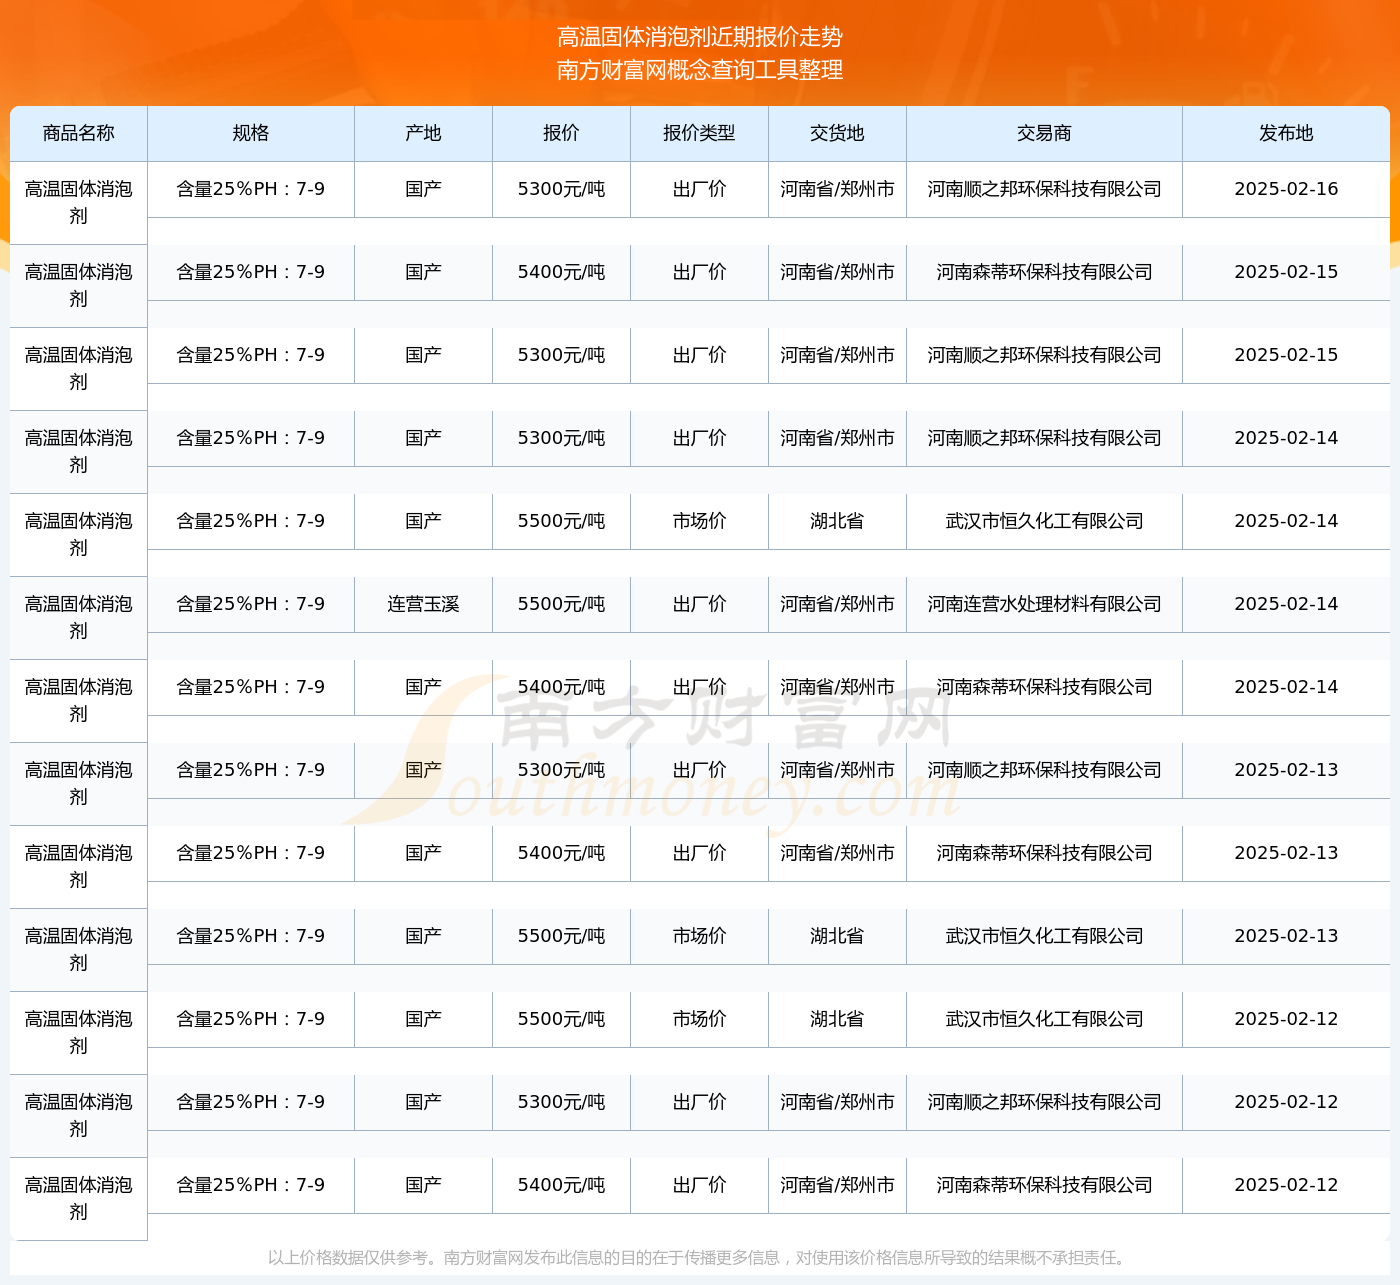
Task: Click 武汉市恒久化工有限公司 dated 2025-02-14
Action: coord(1044,521)
